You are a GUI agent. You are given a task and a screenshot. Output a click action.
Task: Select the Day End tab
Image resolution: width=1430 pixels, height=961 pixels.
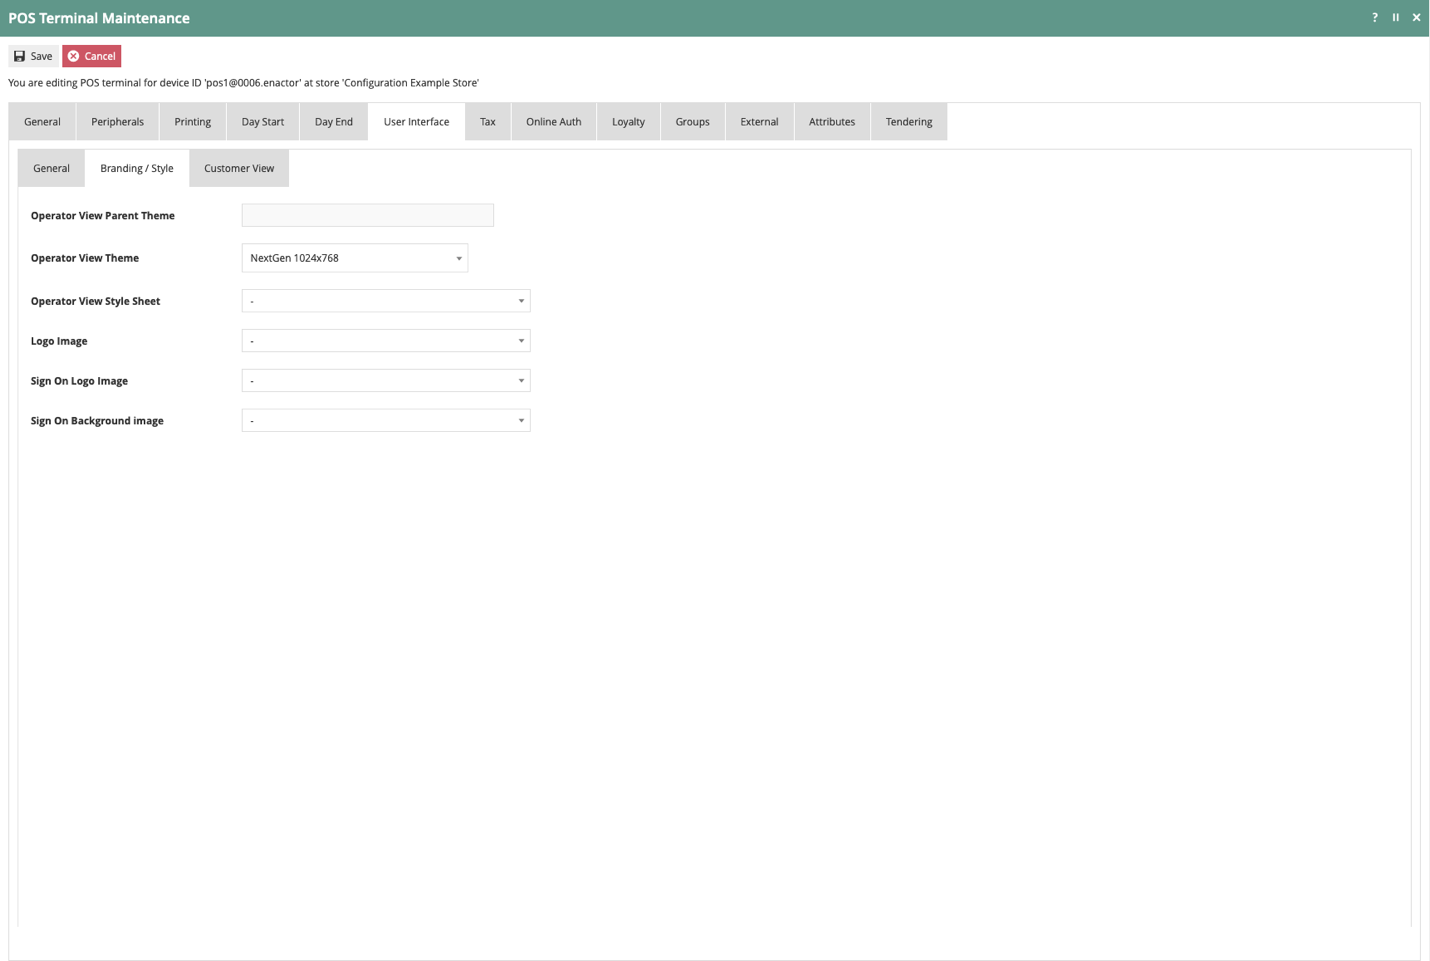tap(333, 122)
